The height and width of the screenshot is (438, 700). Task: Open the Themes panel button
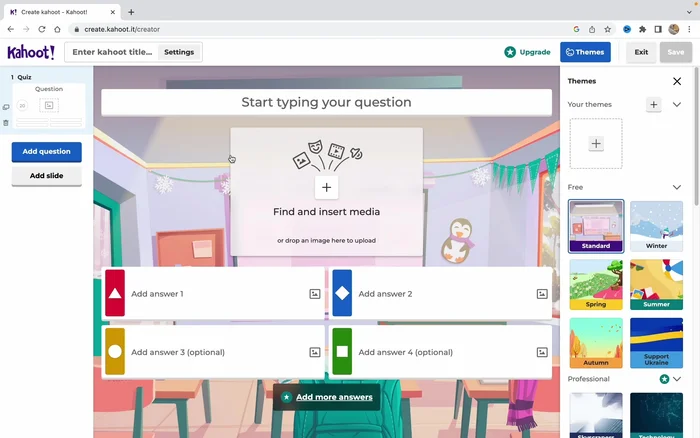coord(585,52)
